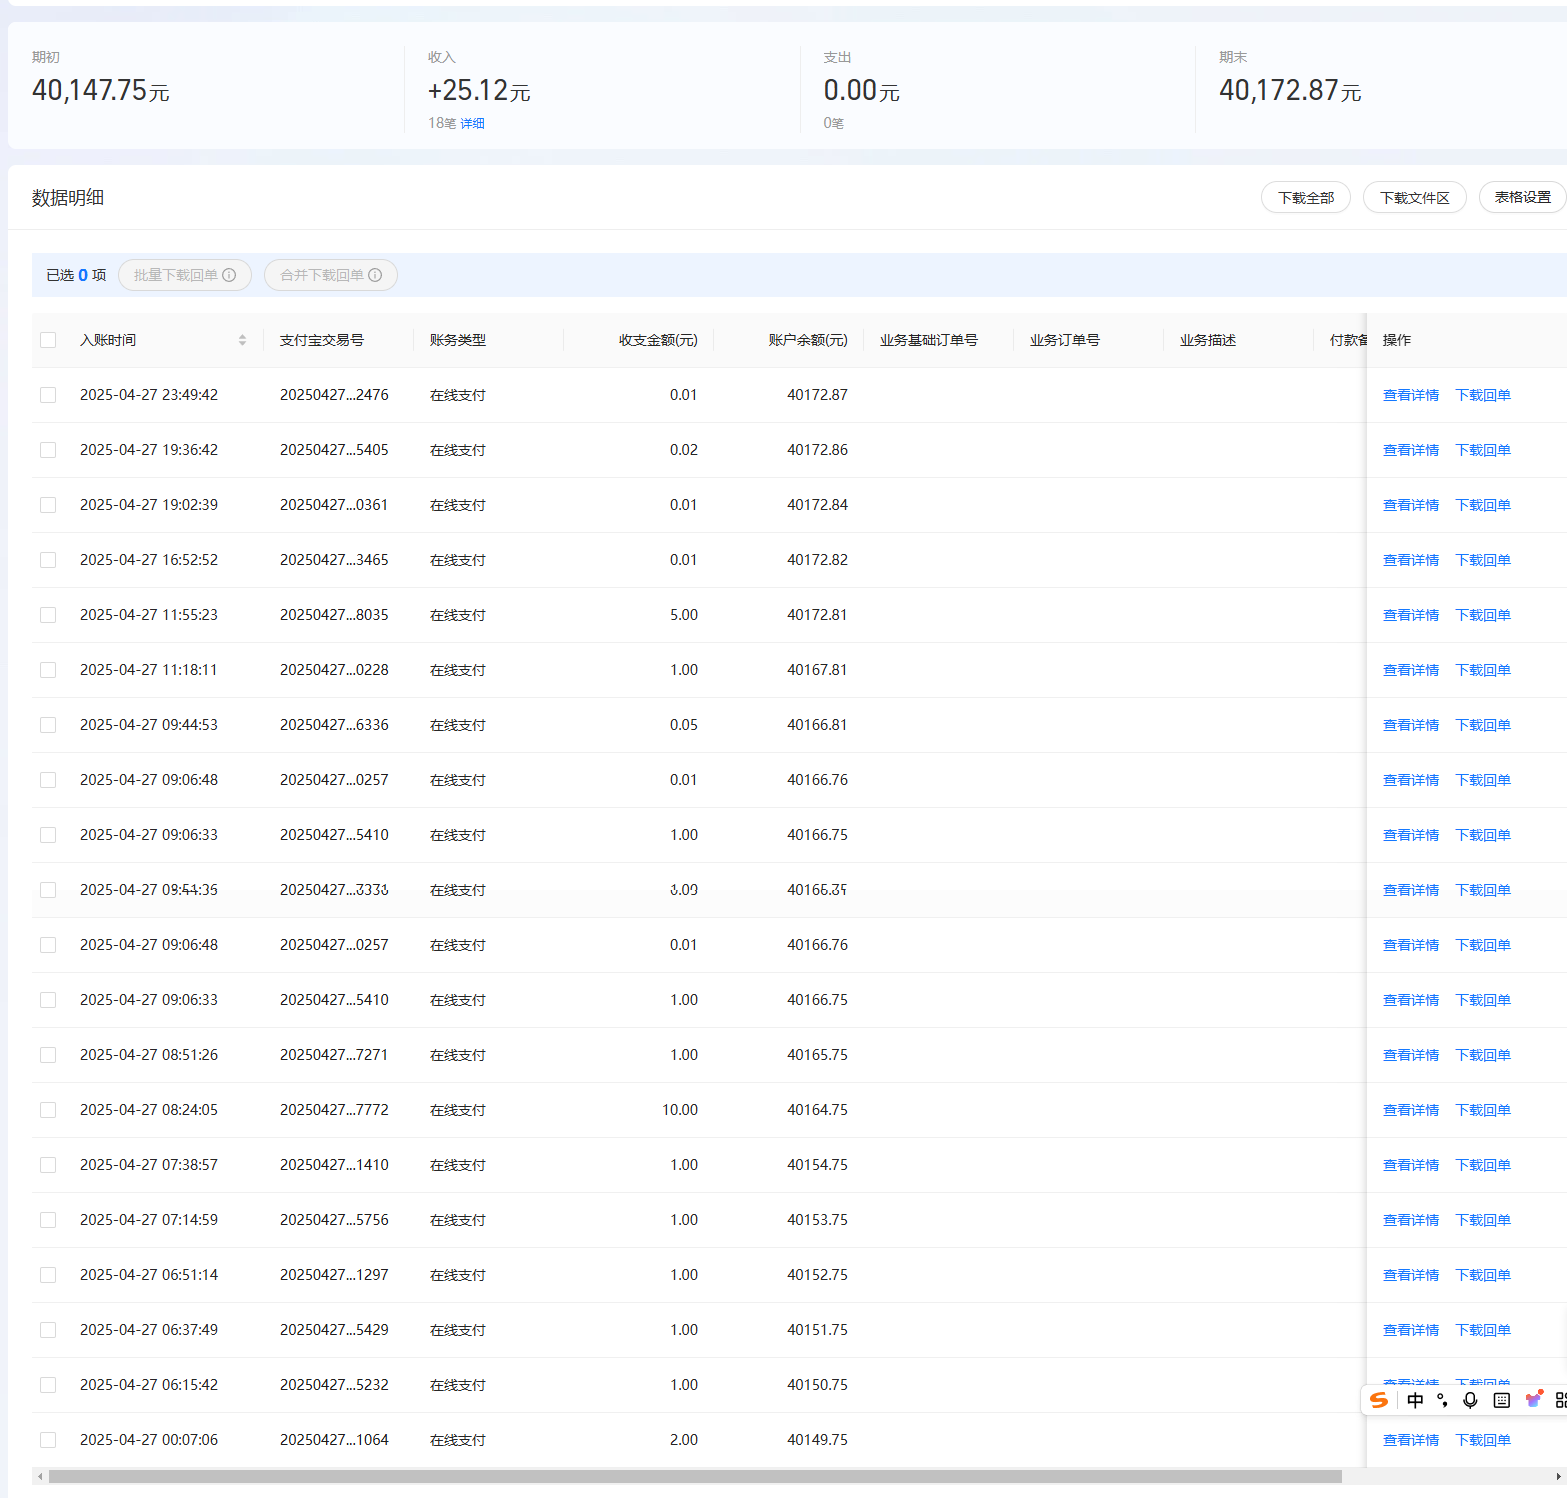Sort by 入账时间 using sort arrows
Image resolution: width=1567 pixels, height=1498 pixels.
[242, 340]
